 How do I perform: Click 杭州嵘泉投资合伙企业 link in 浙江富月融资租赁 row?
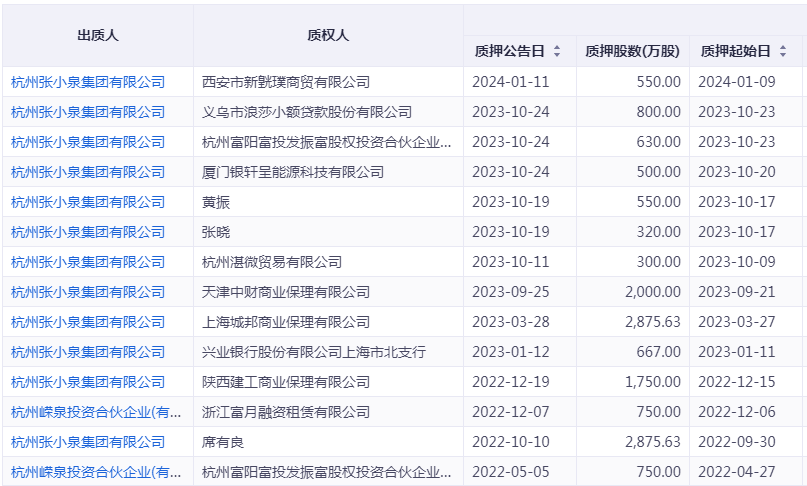(x=96, y=412)
